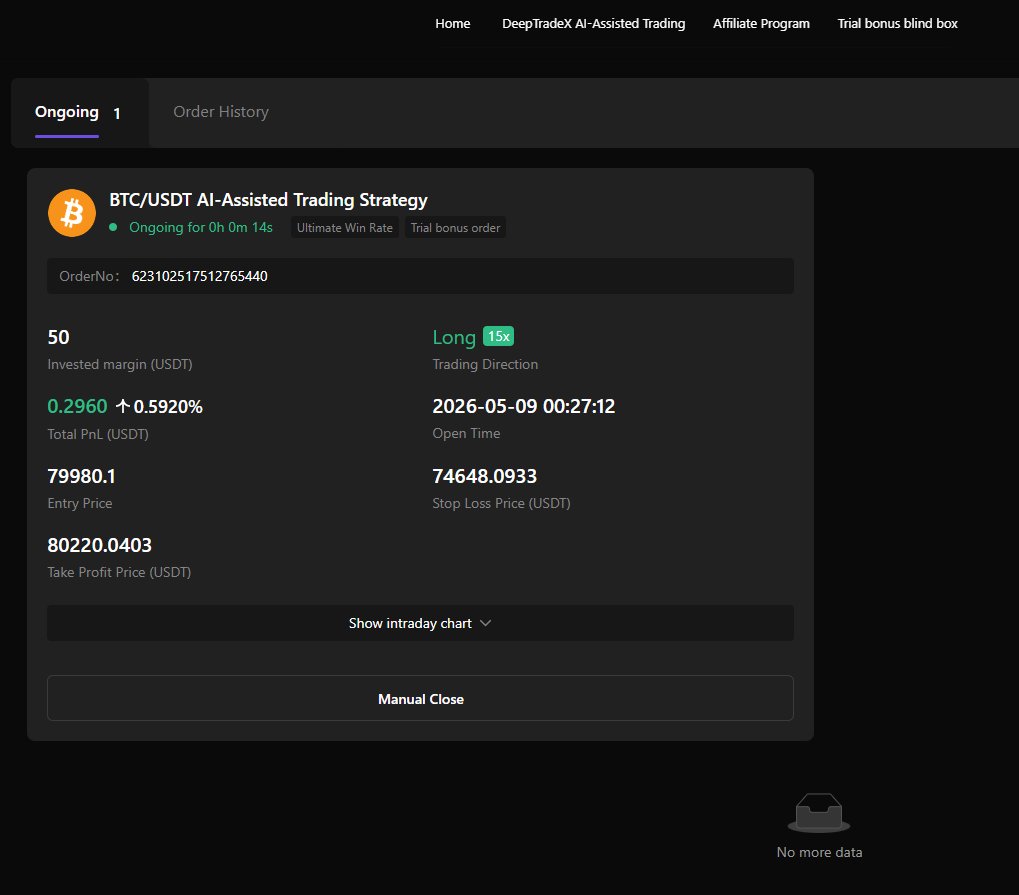Screen dimensions: 1019x895
Task: Click the up arrow beside 0.5920%
Action: [123, 407]
